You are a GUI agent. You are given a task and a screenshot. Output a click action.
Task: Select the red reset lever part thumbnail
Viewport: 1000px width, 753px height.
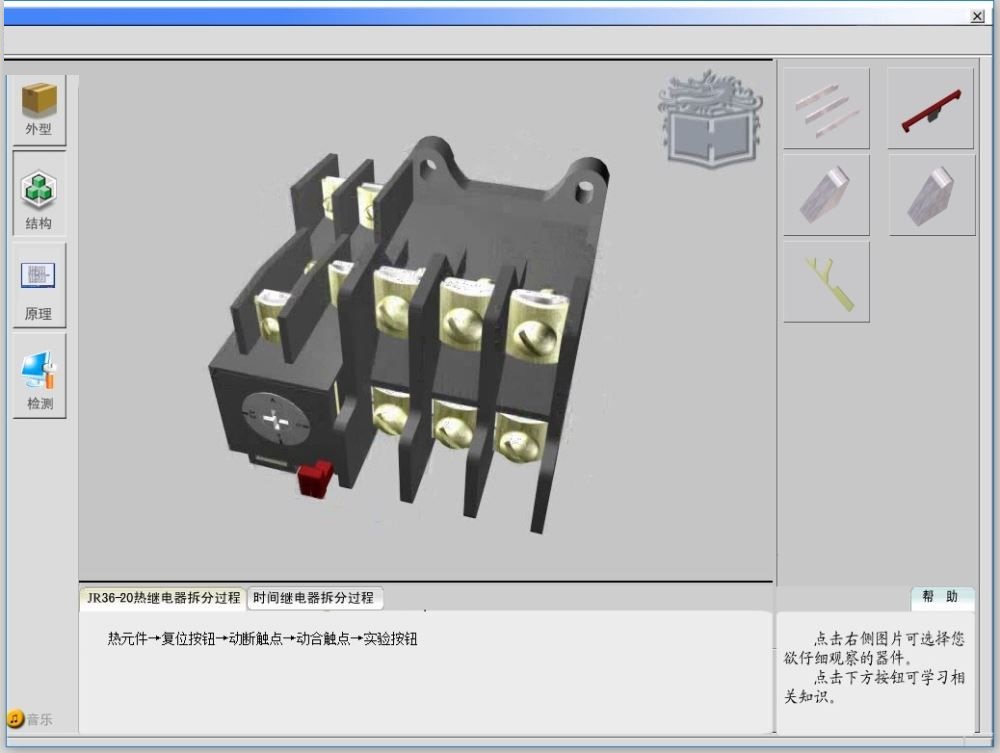click(929, 106)
